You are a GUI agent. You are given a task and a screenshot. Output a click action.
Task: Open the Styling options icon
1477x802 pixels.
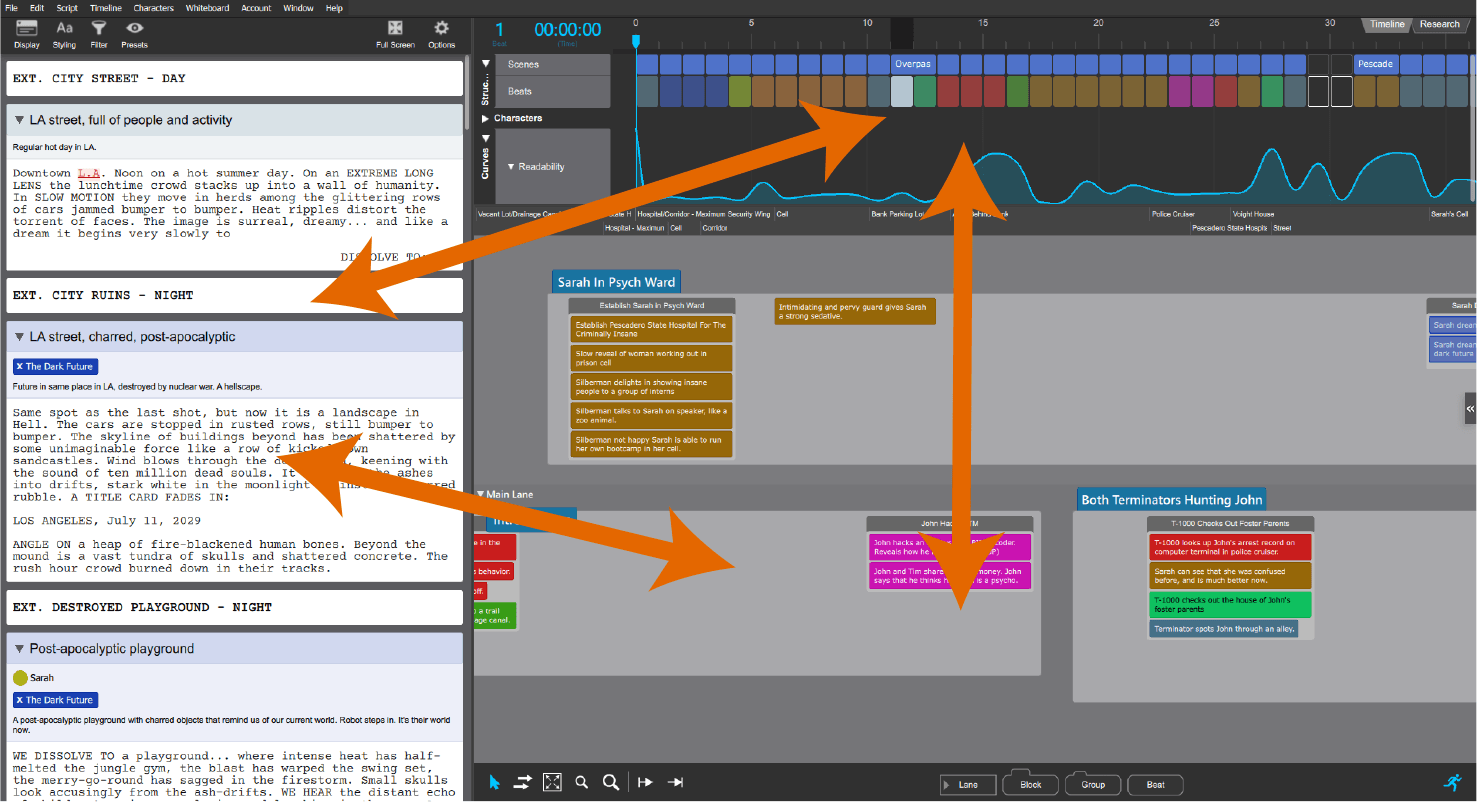click(64, 28)
